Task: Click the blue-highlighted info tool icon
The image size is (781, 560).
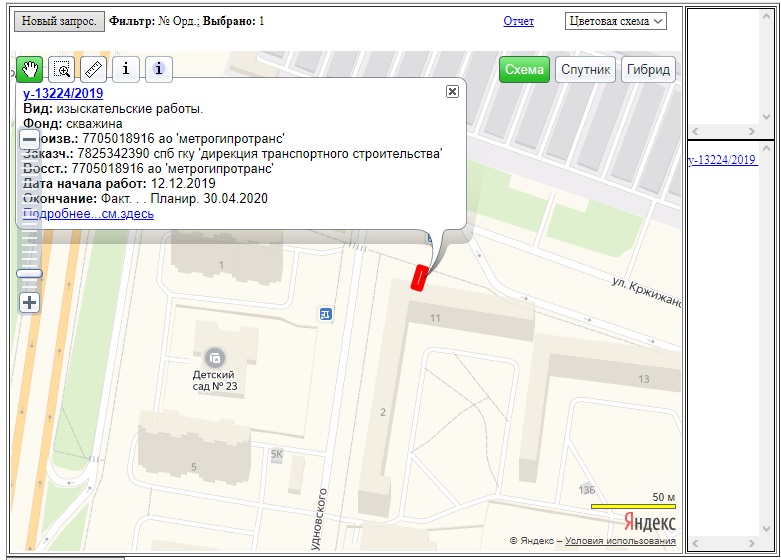Action: click(x=159, y=69)
